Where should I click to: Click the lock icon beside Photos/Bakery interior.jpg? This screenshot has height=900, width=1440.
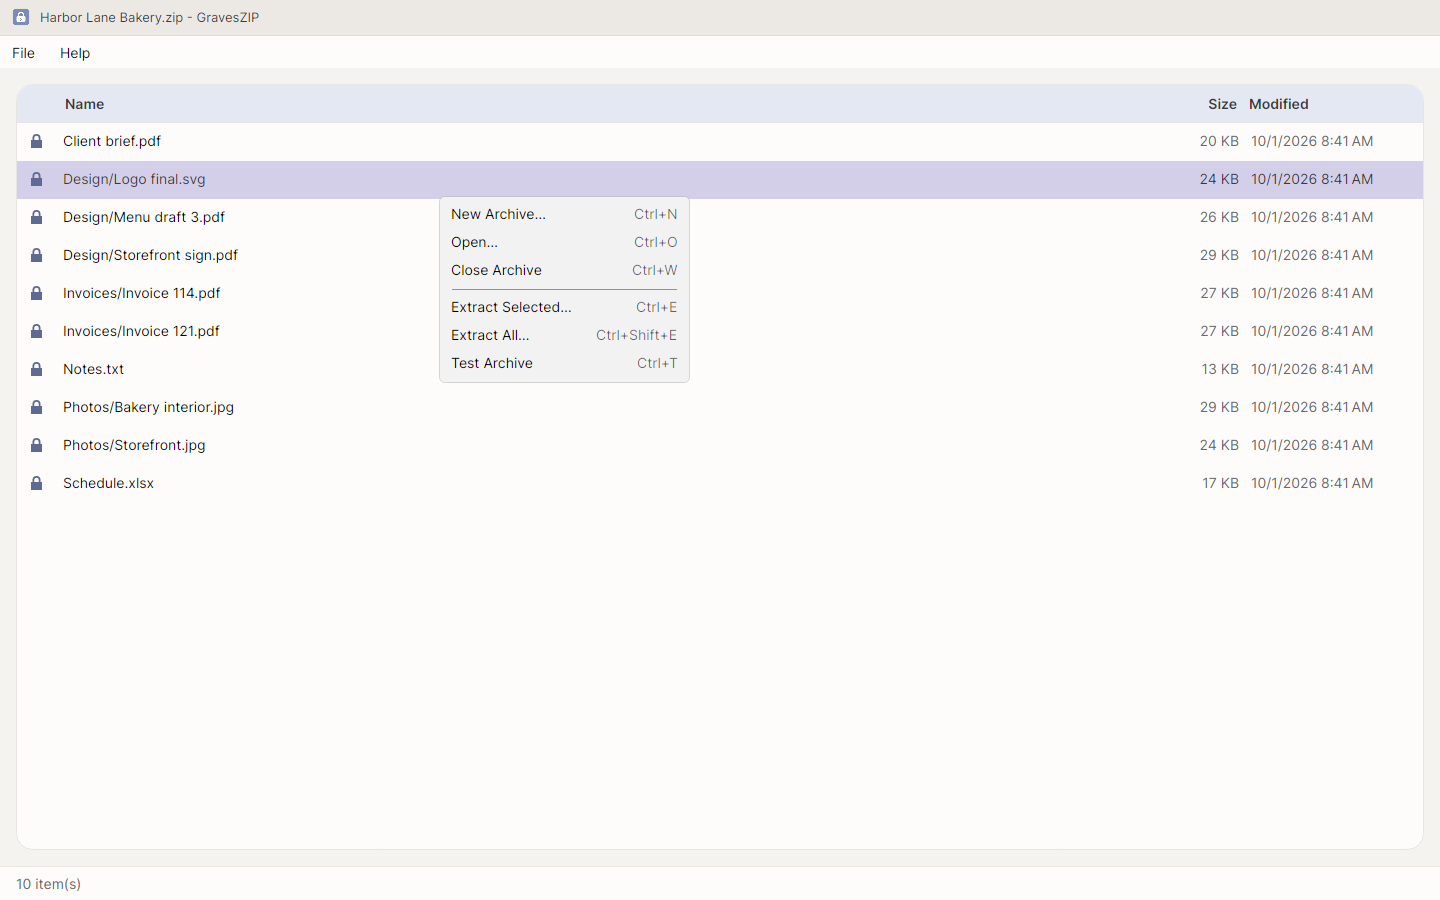(36, 407)
